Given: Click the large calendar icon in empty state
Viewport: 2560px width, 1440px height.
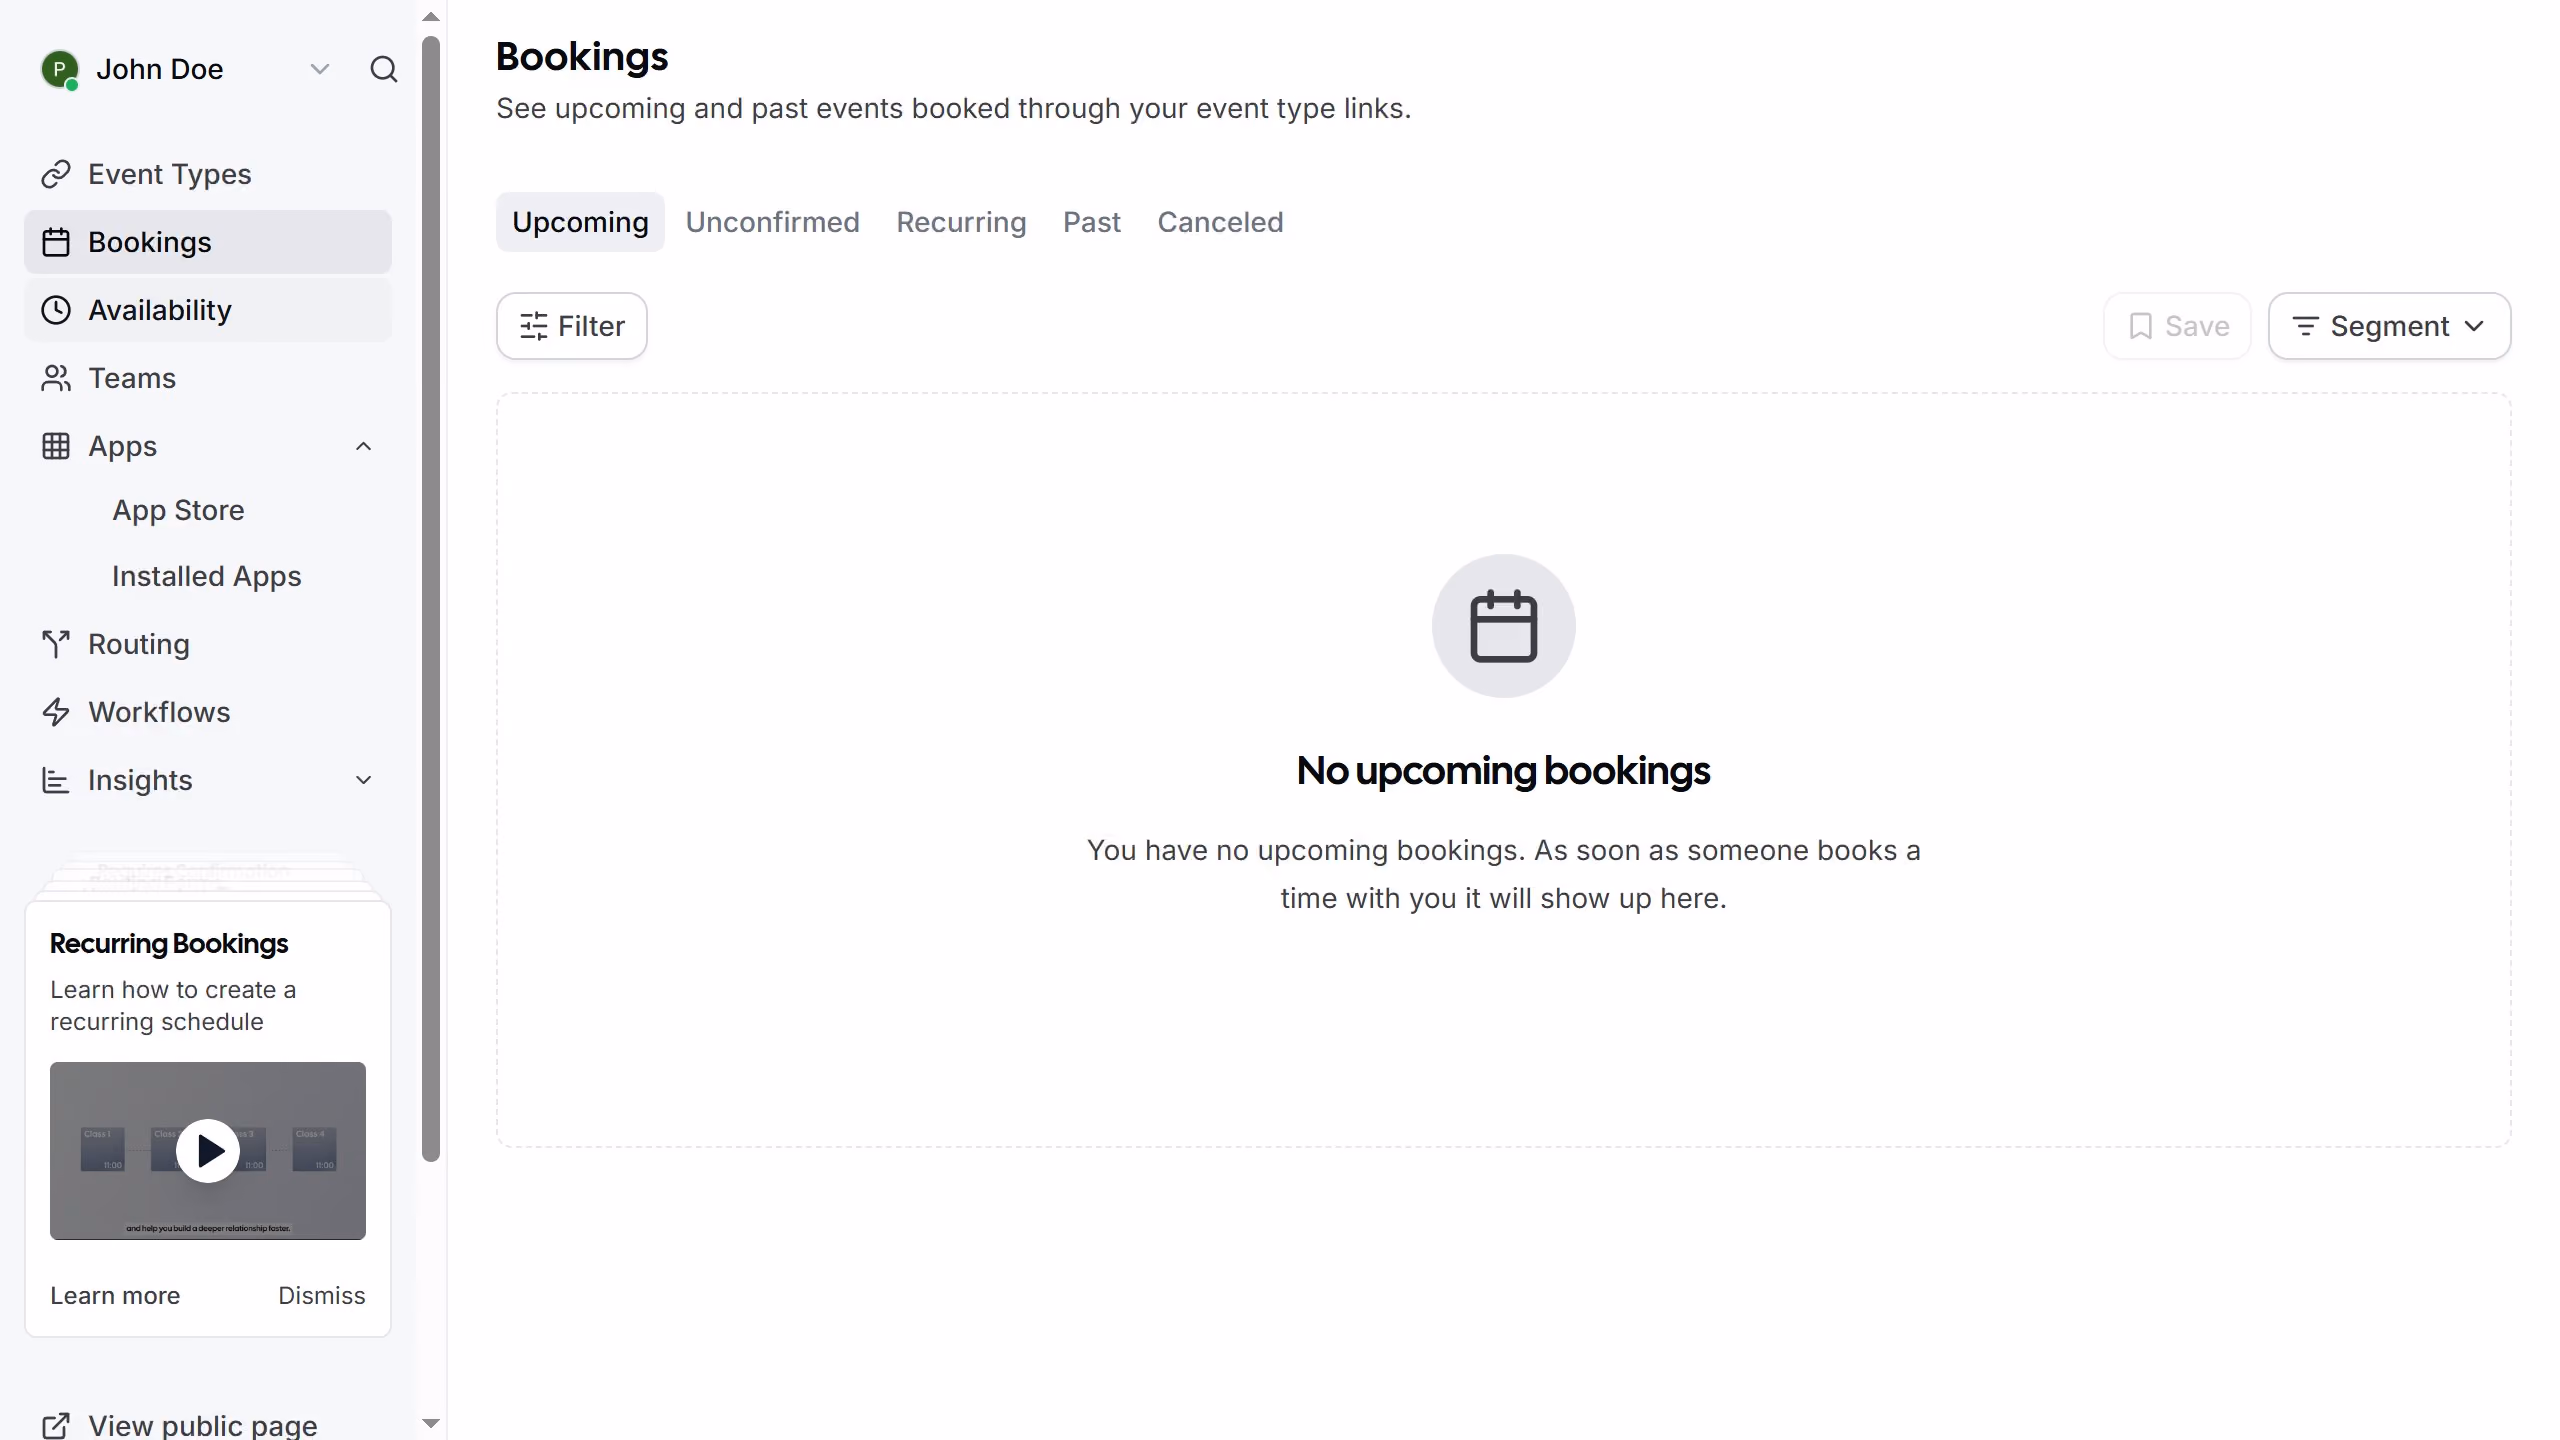Looking at the screenshot, I should pos(1504,626).
